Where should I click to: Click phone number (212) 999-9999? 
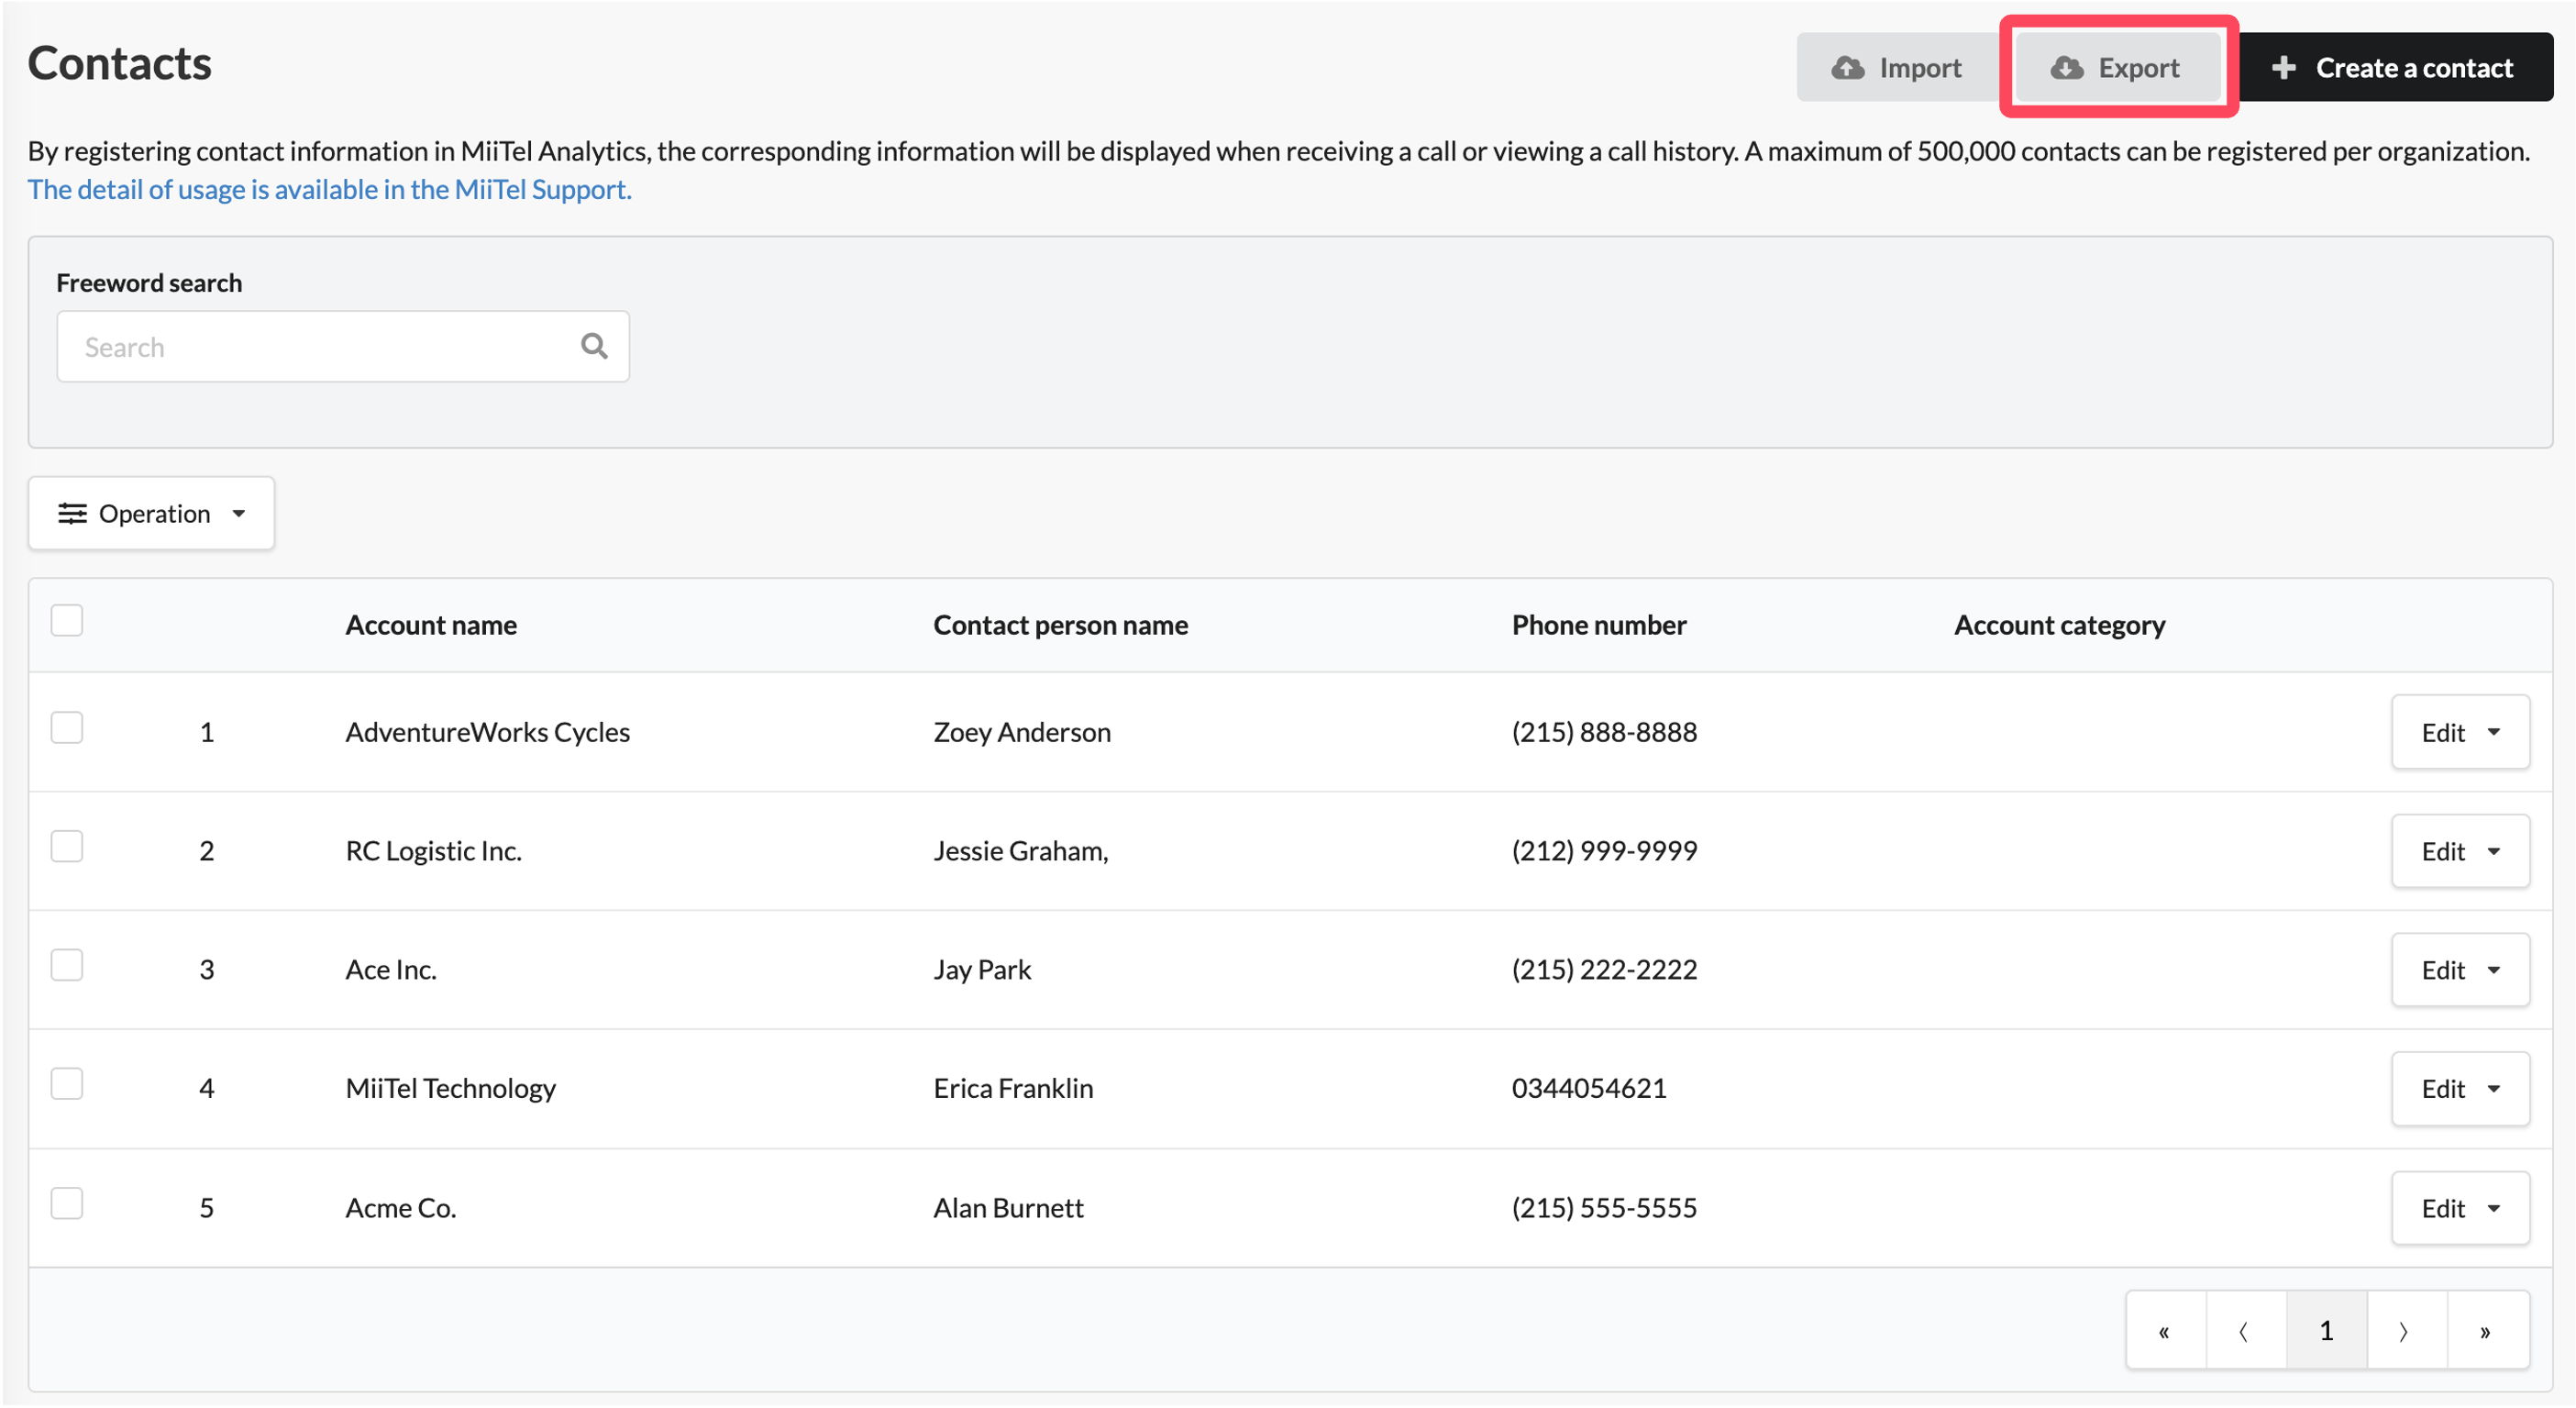click(x=1604, y=851)
